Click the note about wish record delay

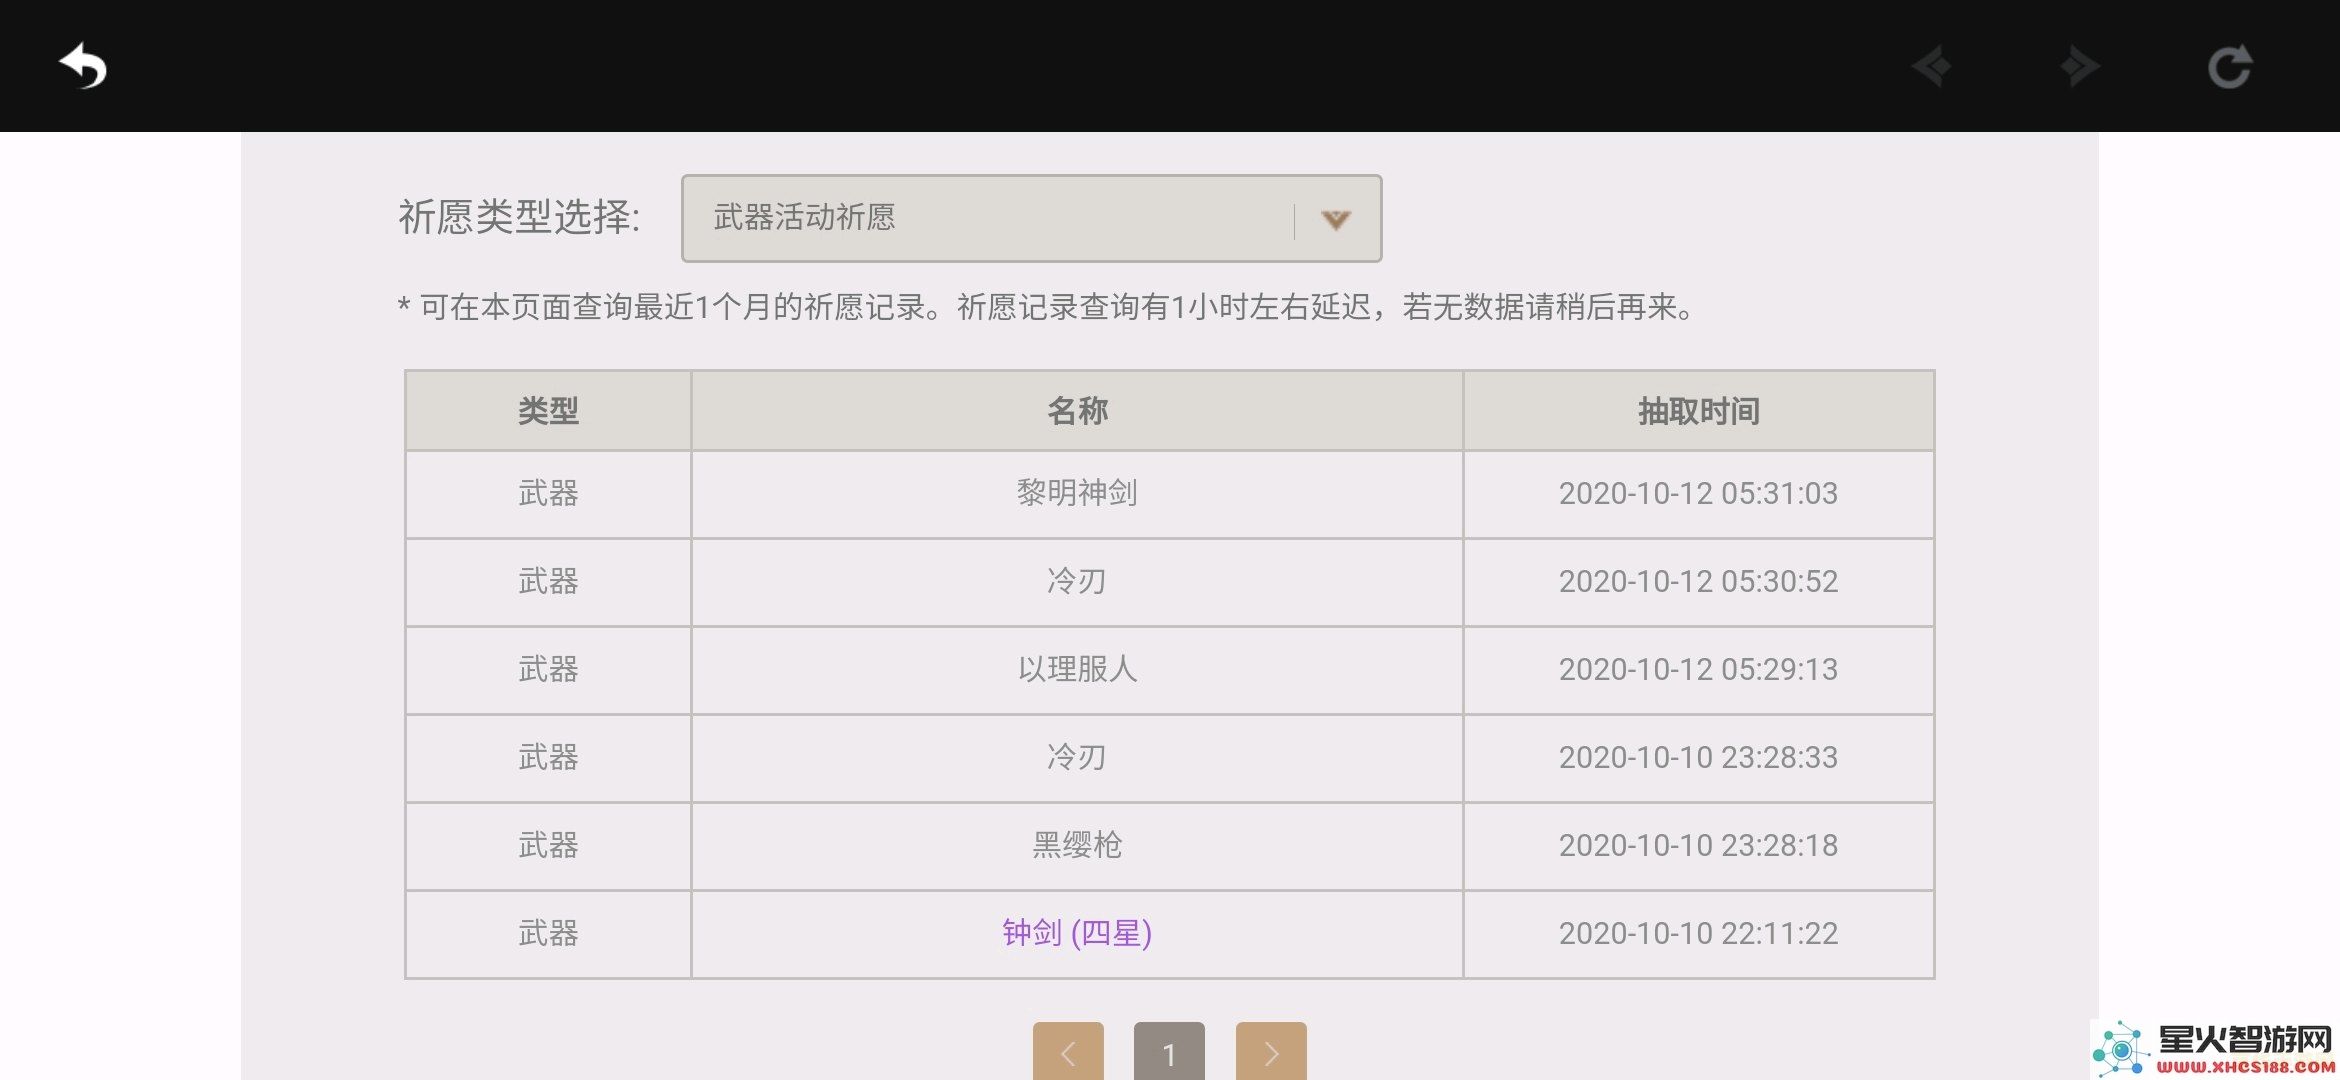click(x=1046, y=307)
